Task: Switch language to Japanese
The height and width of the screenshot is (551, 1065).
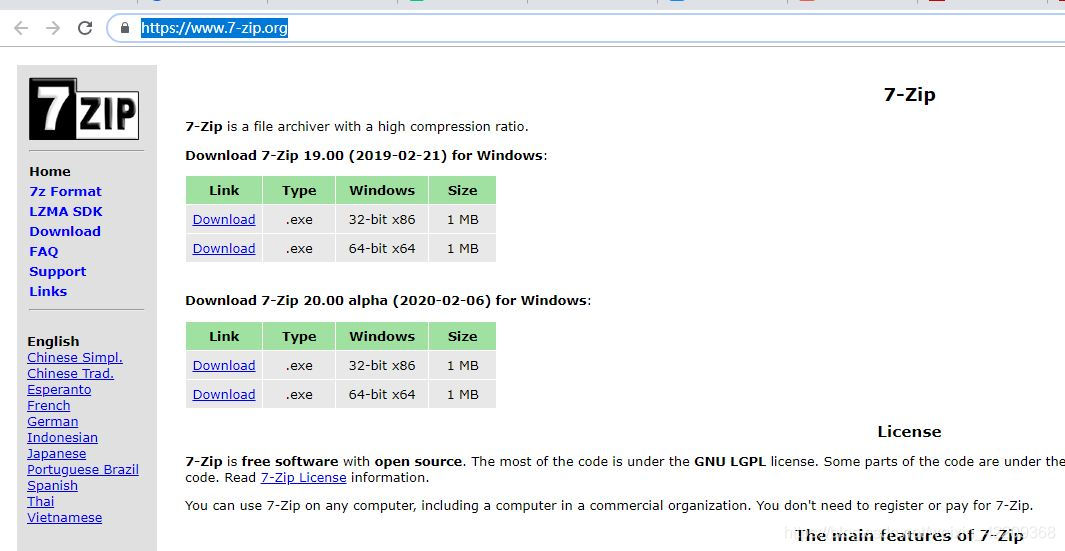Action: (x=56, y=453)
